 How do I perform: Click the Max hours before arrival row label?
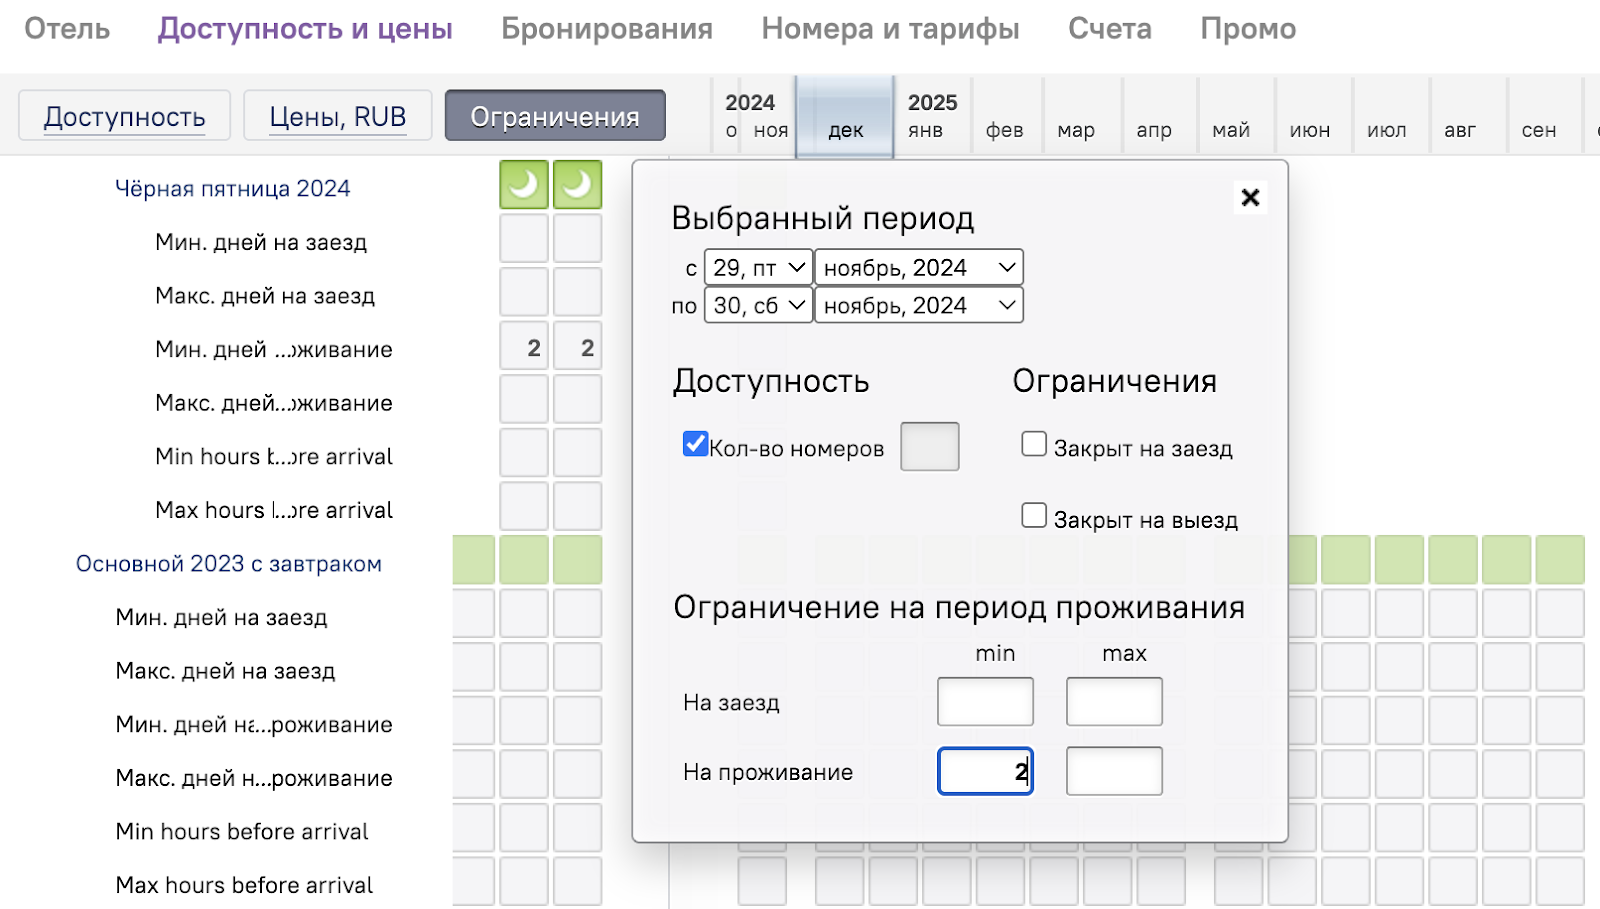coord(244,885)
